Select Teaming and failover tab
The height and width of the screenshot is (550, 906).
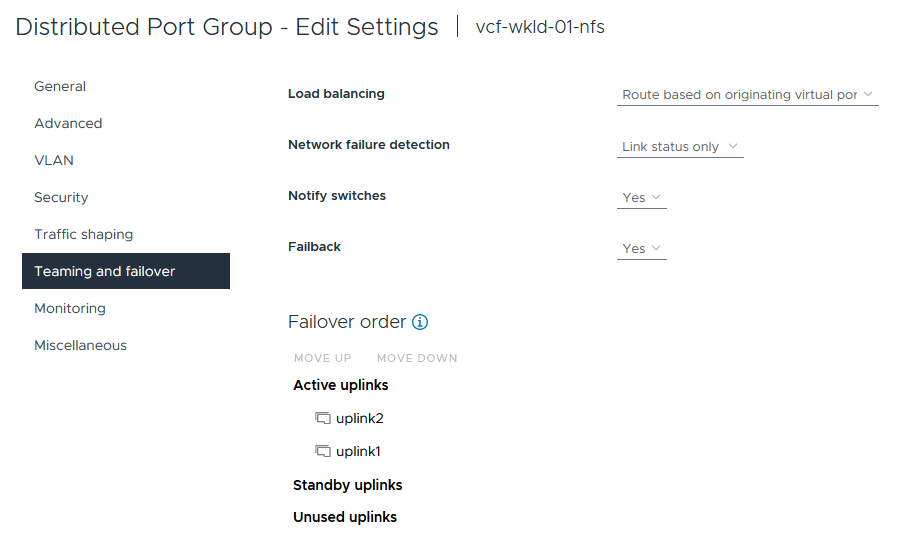[x=105, y=272]
